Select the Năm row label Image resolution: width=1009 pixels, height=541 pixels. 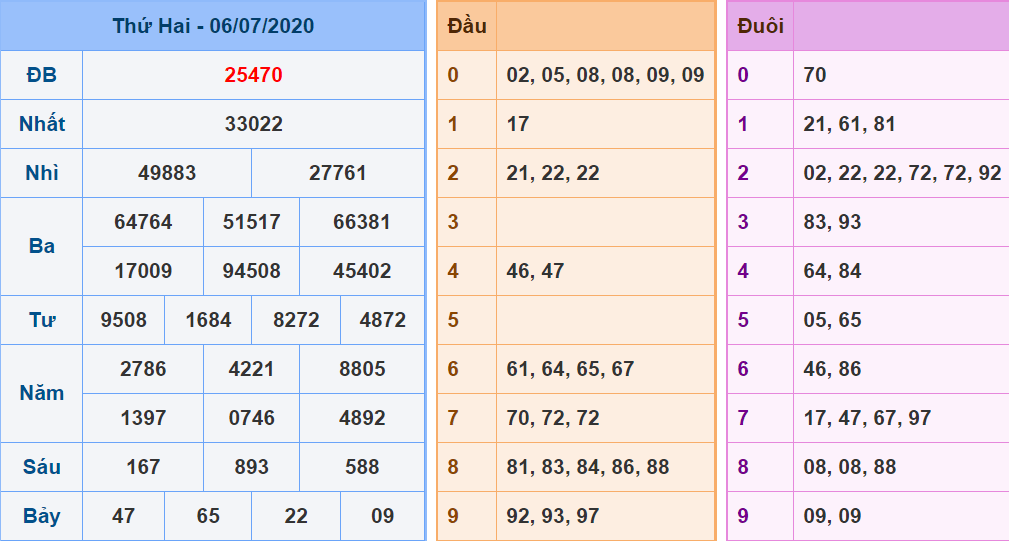coord(42,393)
